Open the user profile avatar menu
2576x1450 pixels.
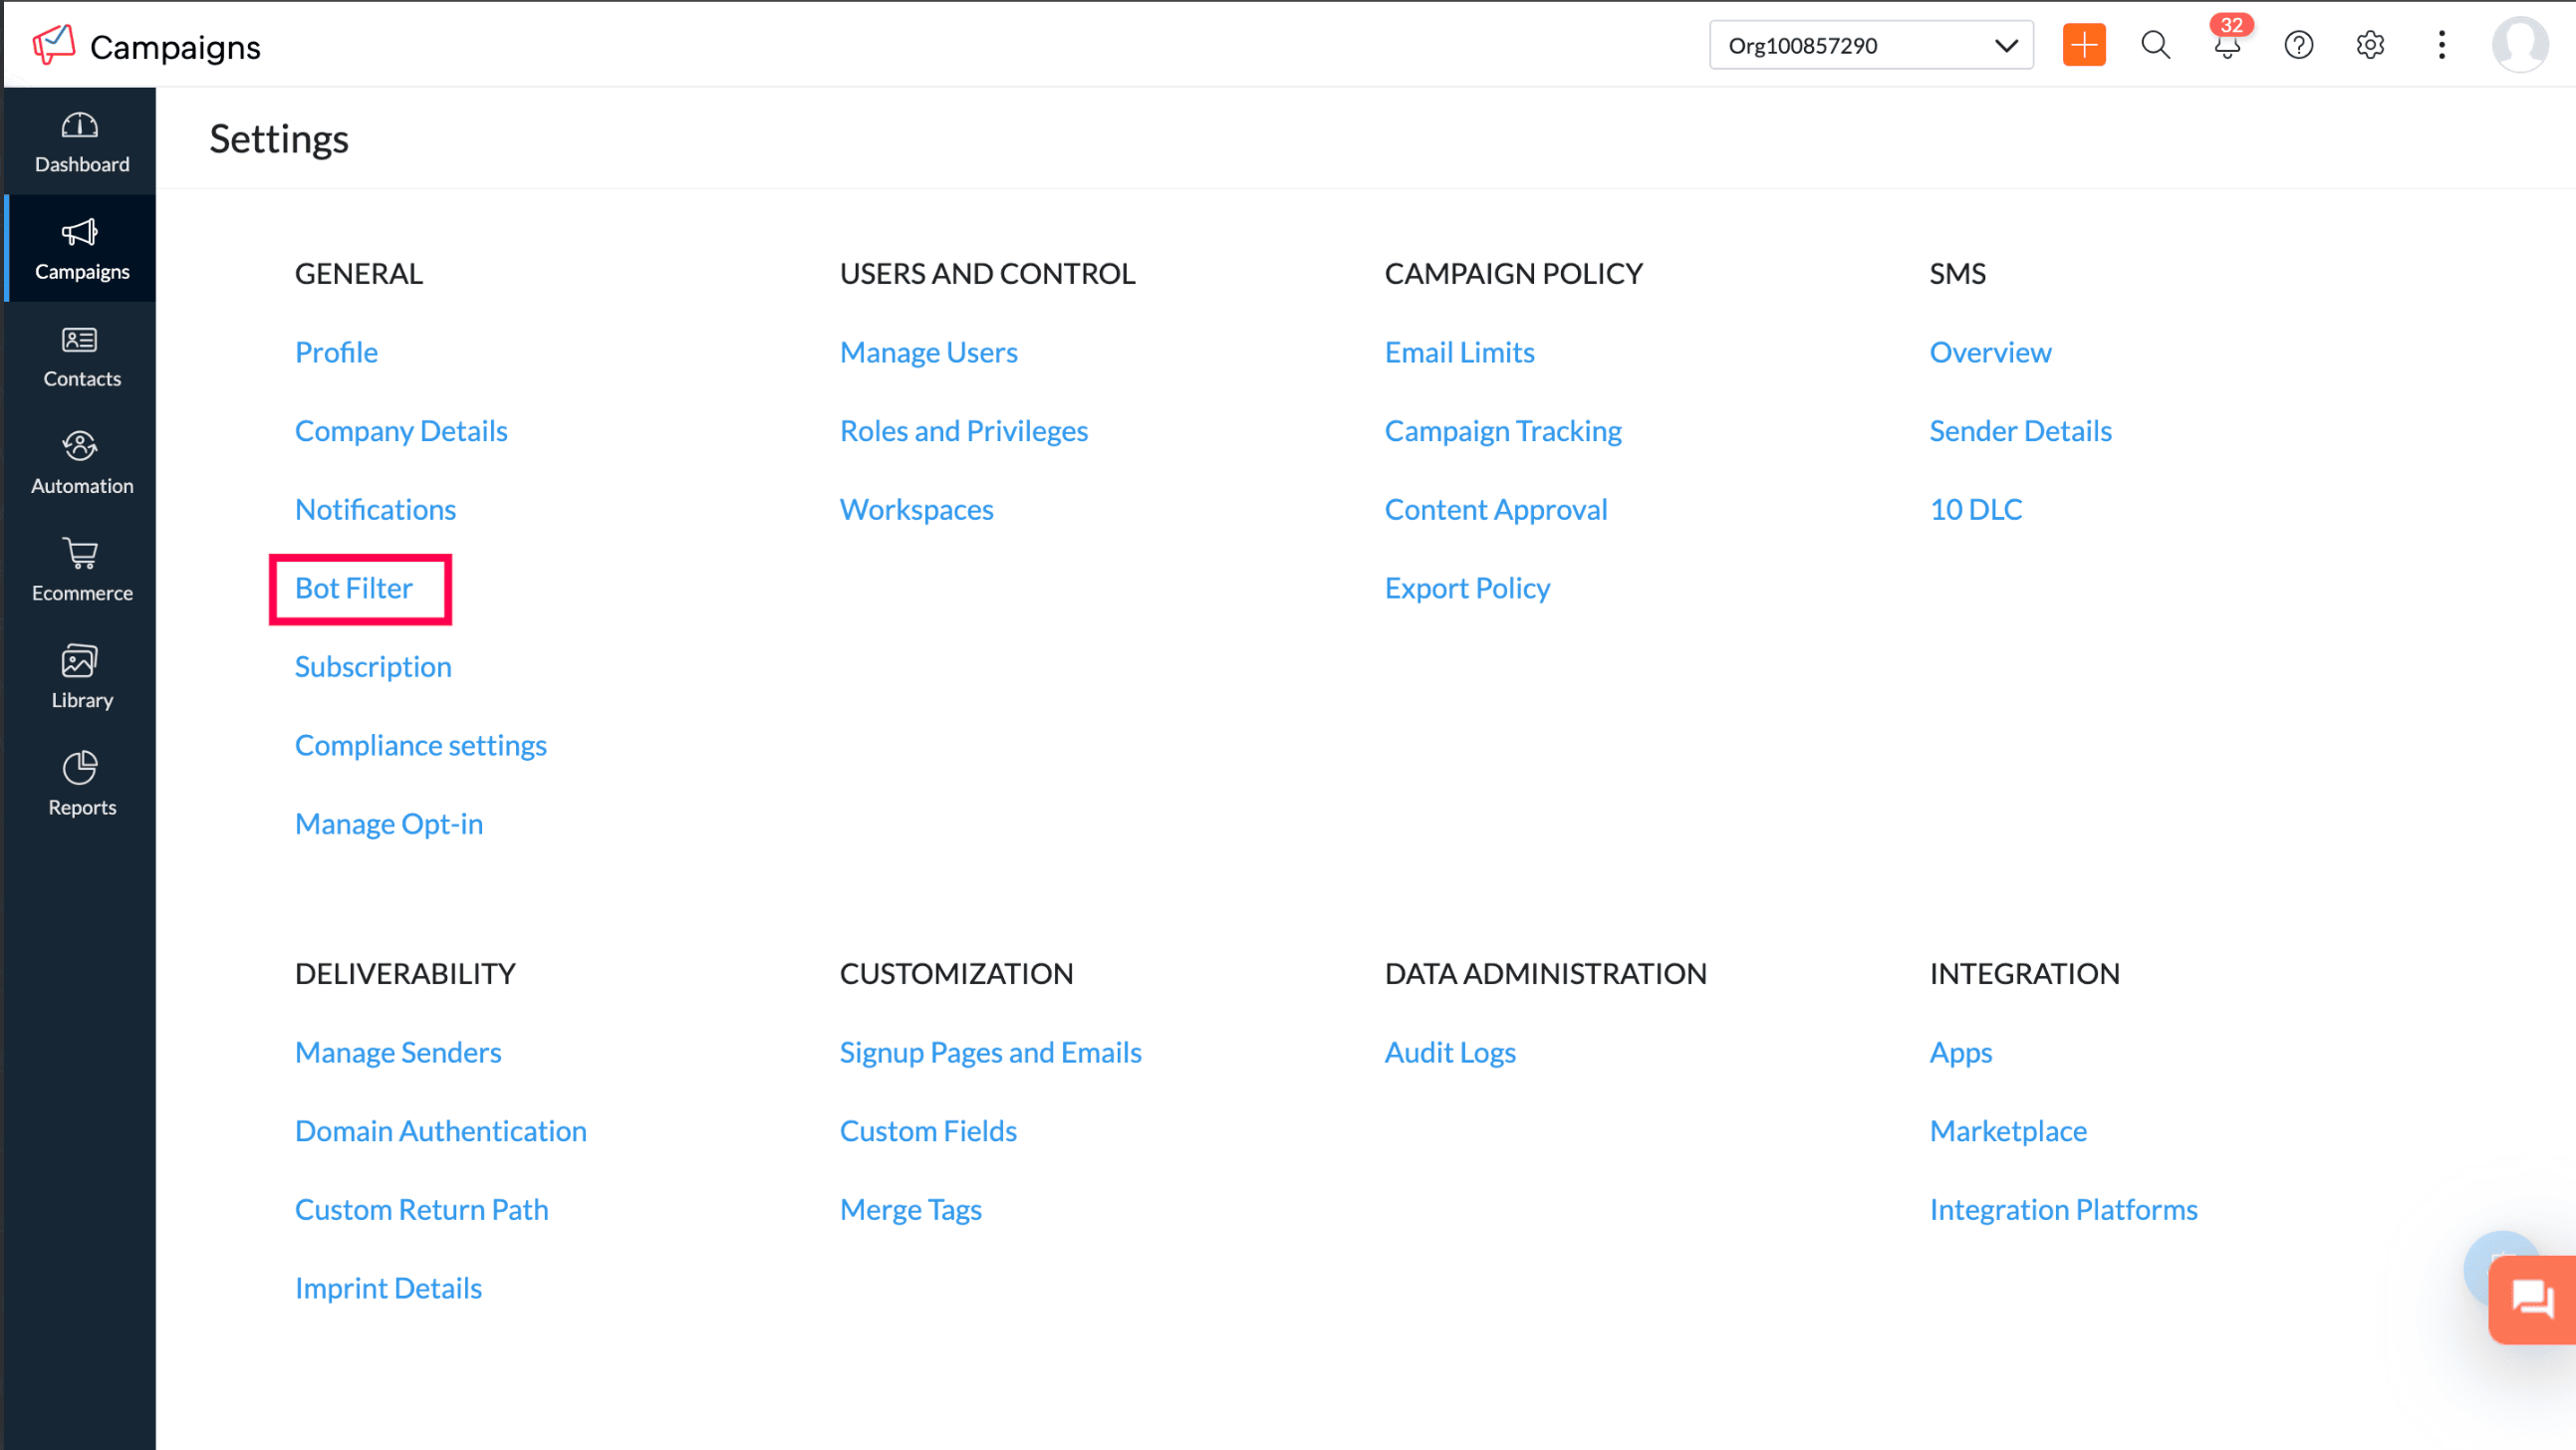[2519, 45]
